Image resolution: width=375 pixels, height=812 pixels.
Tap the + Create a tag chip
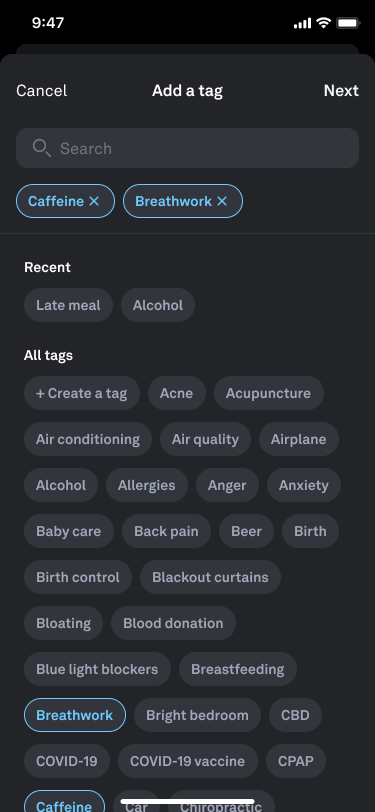(82, 393)
